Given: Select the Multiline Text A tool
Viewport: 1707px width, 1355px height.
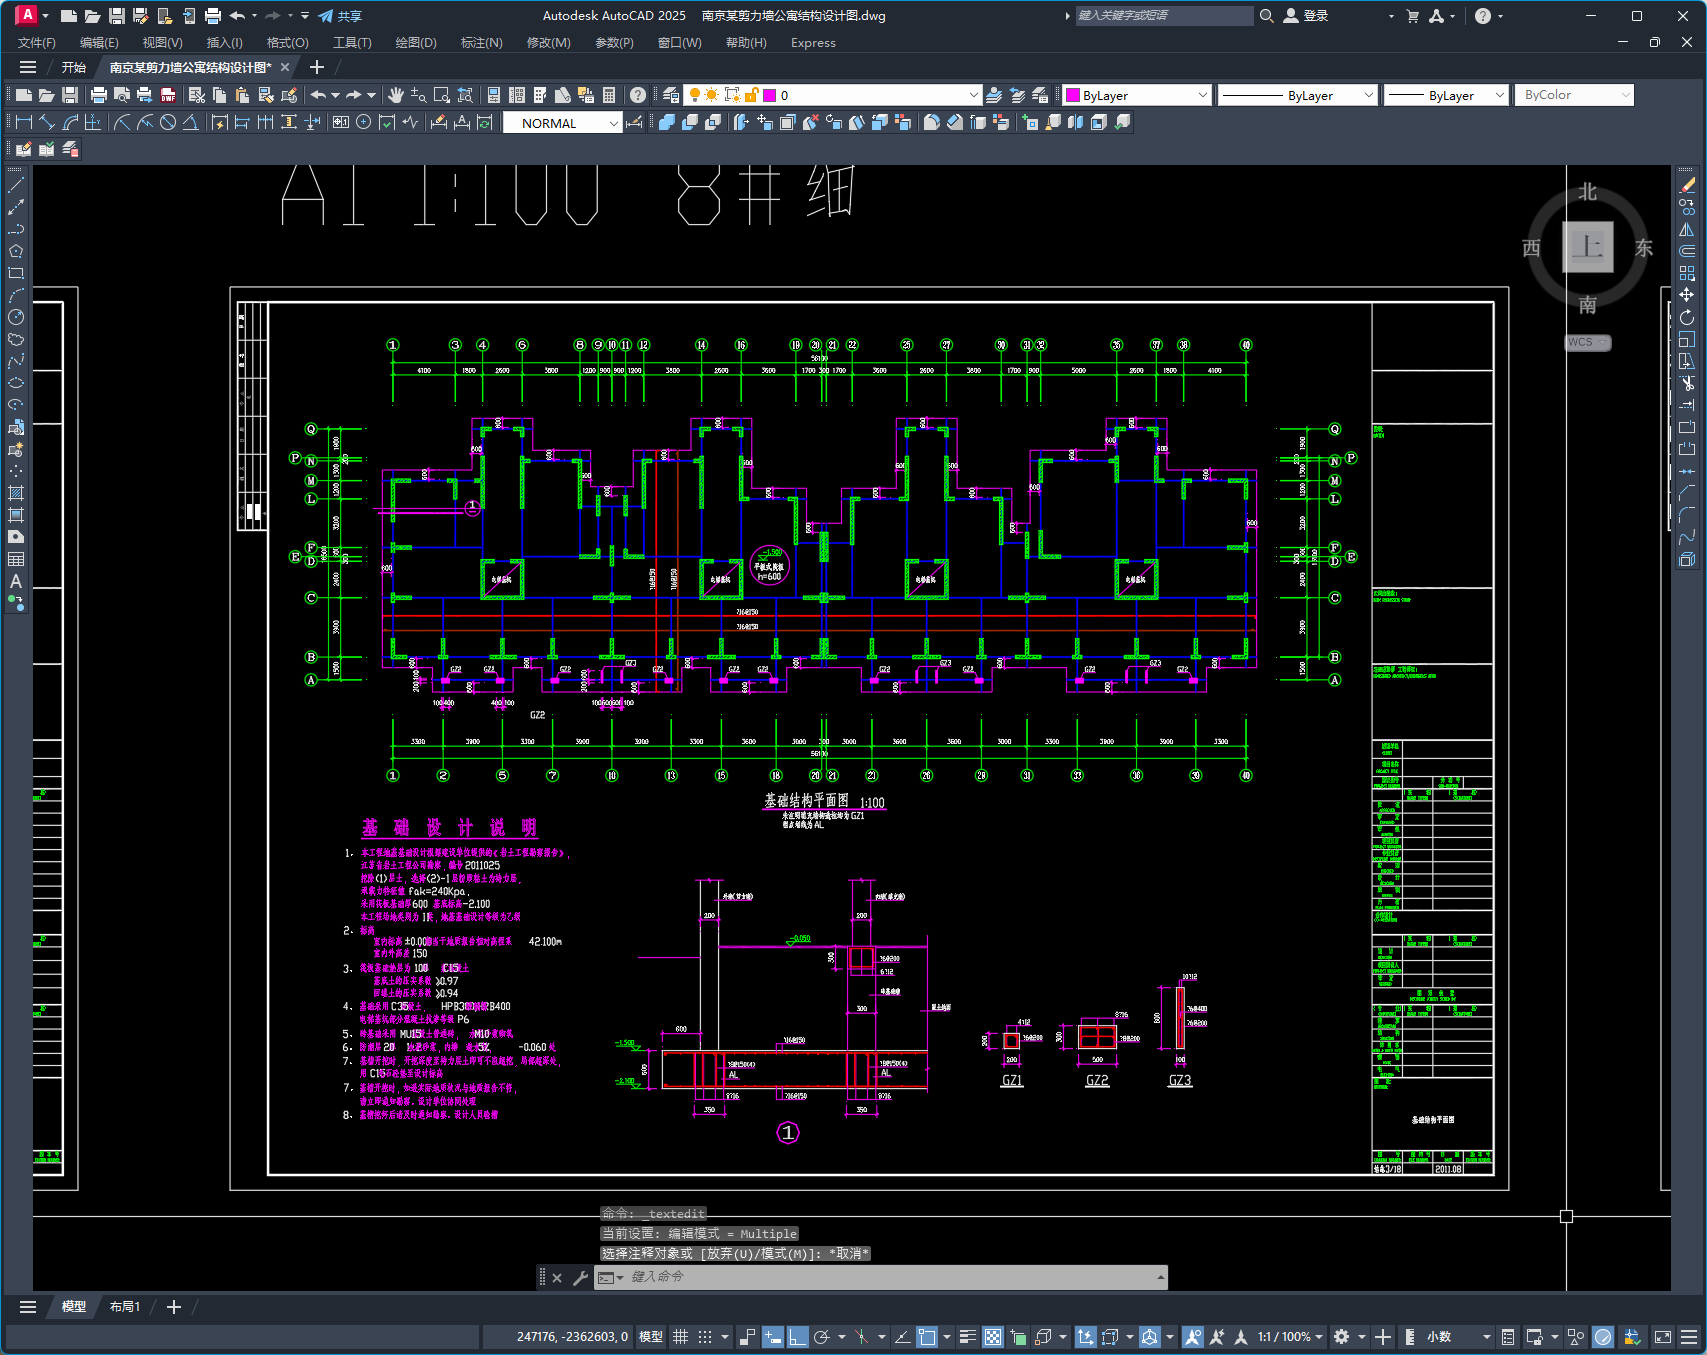Looking at the screenshot, I should (16, 581).
